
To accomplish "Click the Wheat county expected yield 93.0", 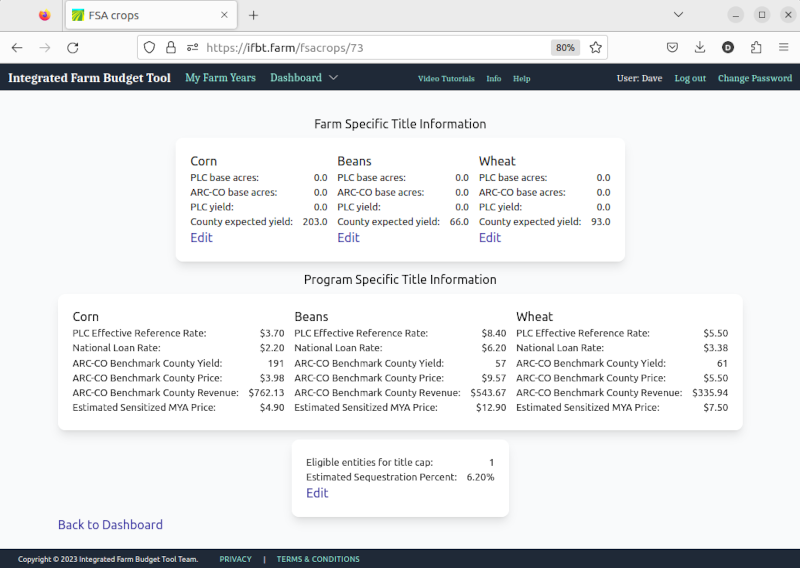I will [601, 222].
